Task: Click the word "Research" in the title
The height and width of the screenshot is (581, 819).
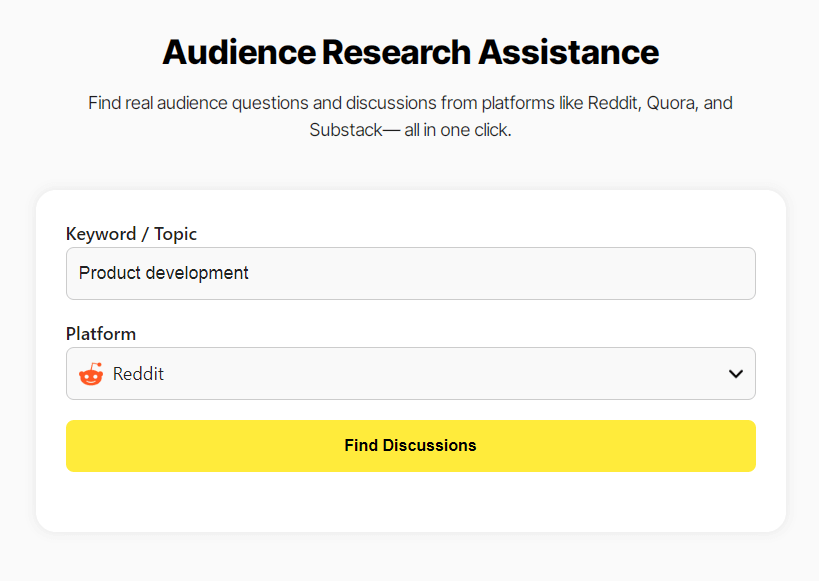Action: 396,52
